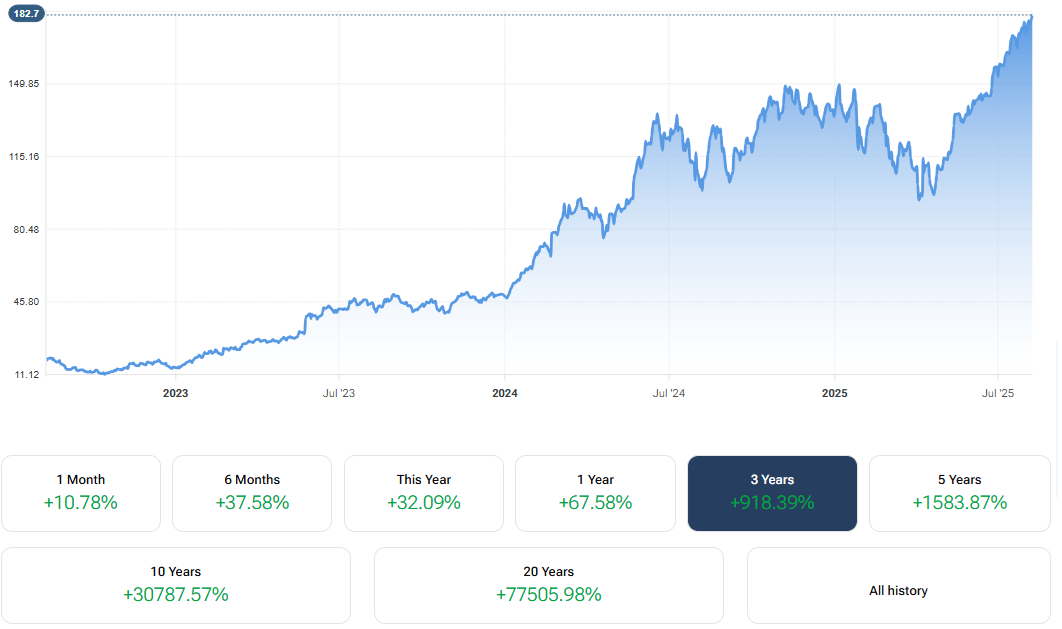
Task: Click the Jul '23 x-axis label
Action: pyautogui.click(x=339, y=394)
